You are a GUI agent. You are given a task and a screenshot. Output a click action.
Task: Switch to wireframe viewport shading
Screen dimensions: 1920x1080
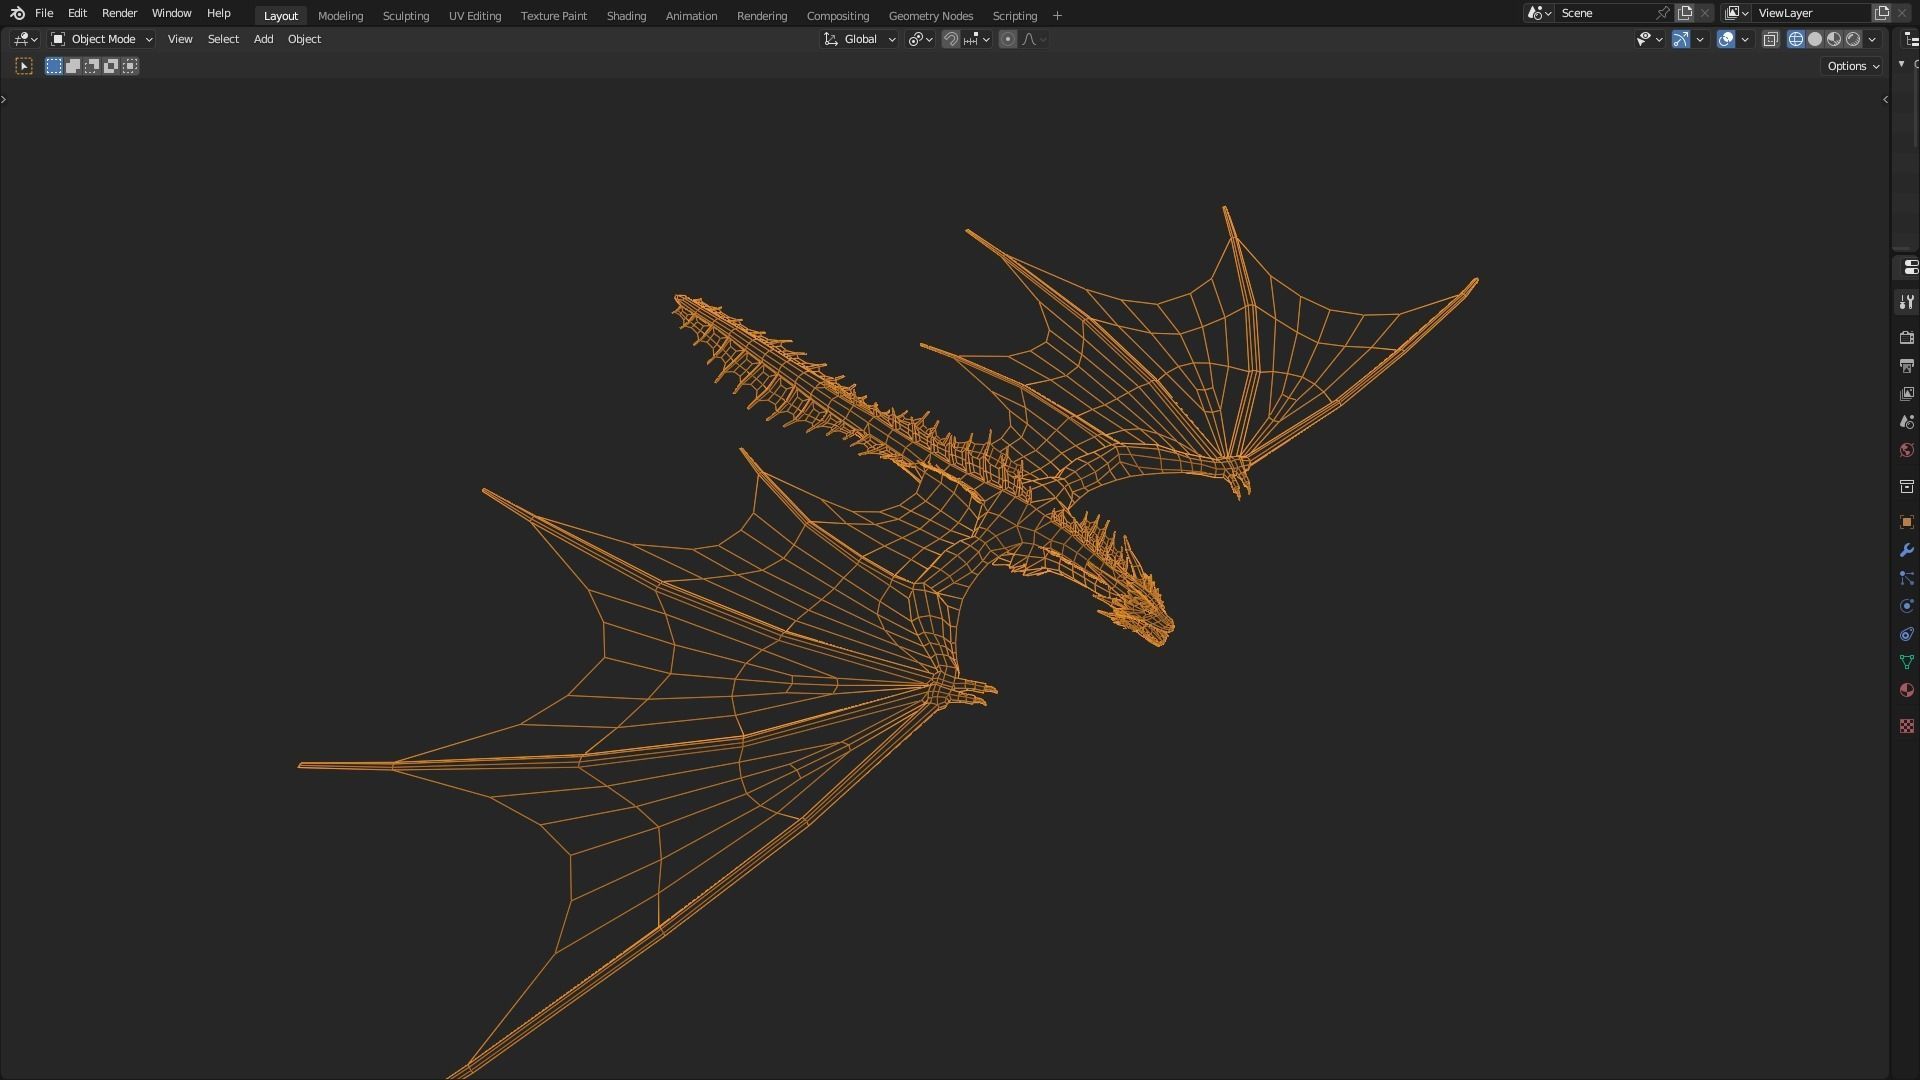click(1796, 39)
